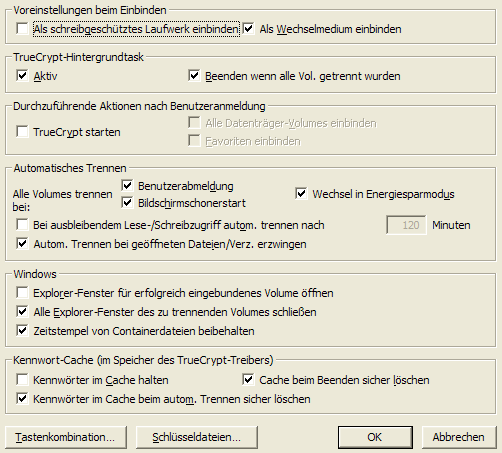Viewport: 502px width, 453px height.
Task: Click 'Voreinstellungen beim Einbinden' group title
Action: (x=90, y=10)
